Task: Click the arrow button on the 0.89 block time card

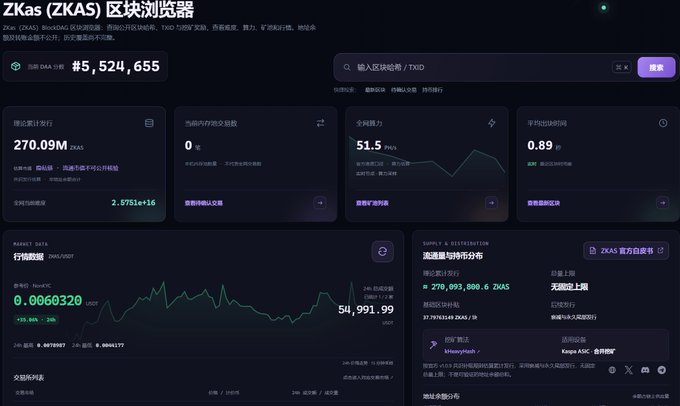Action: pyautogui.click(x=662, y=203)
